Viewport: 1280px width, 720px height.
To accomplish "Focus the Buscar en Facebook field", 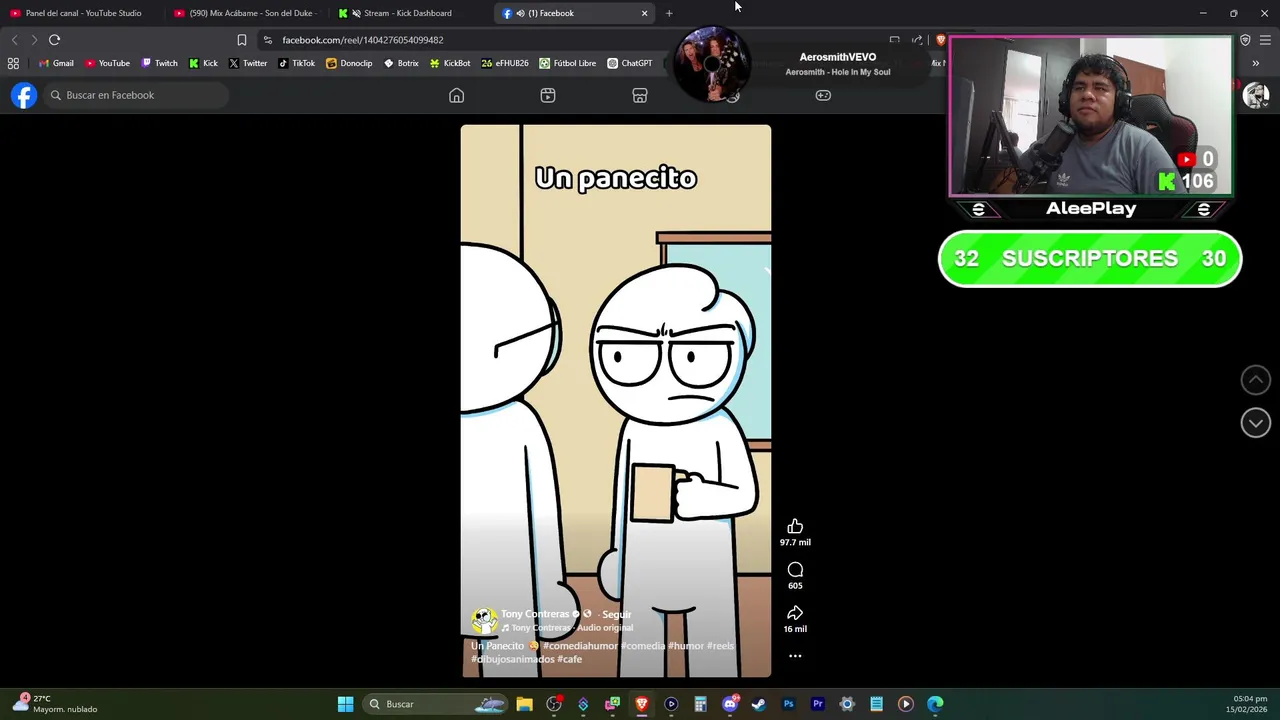I will pyautogui.click(x=136, y=95).
